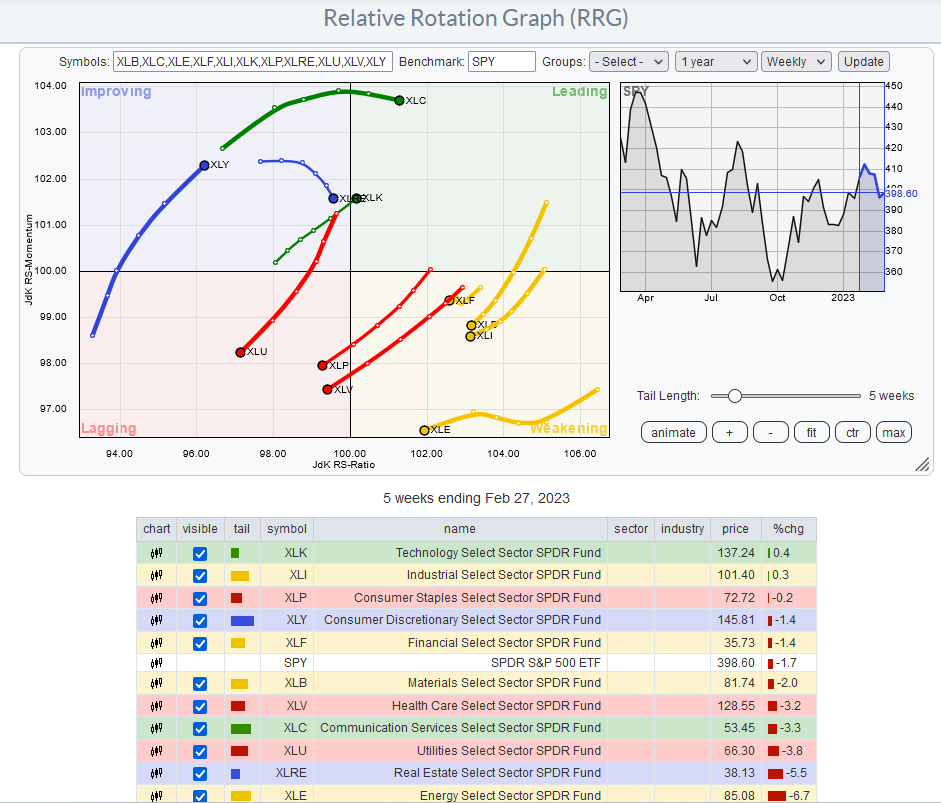Zoom out with the - button
Screen dimensions: 941x803
(x=771, y=433)
